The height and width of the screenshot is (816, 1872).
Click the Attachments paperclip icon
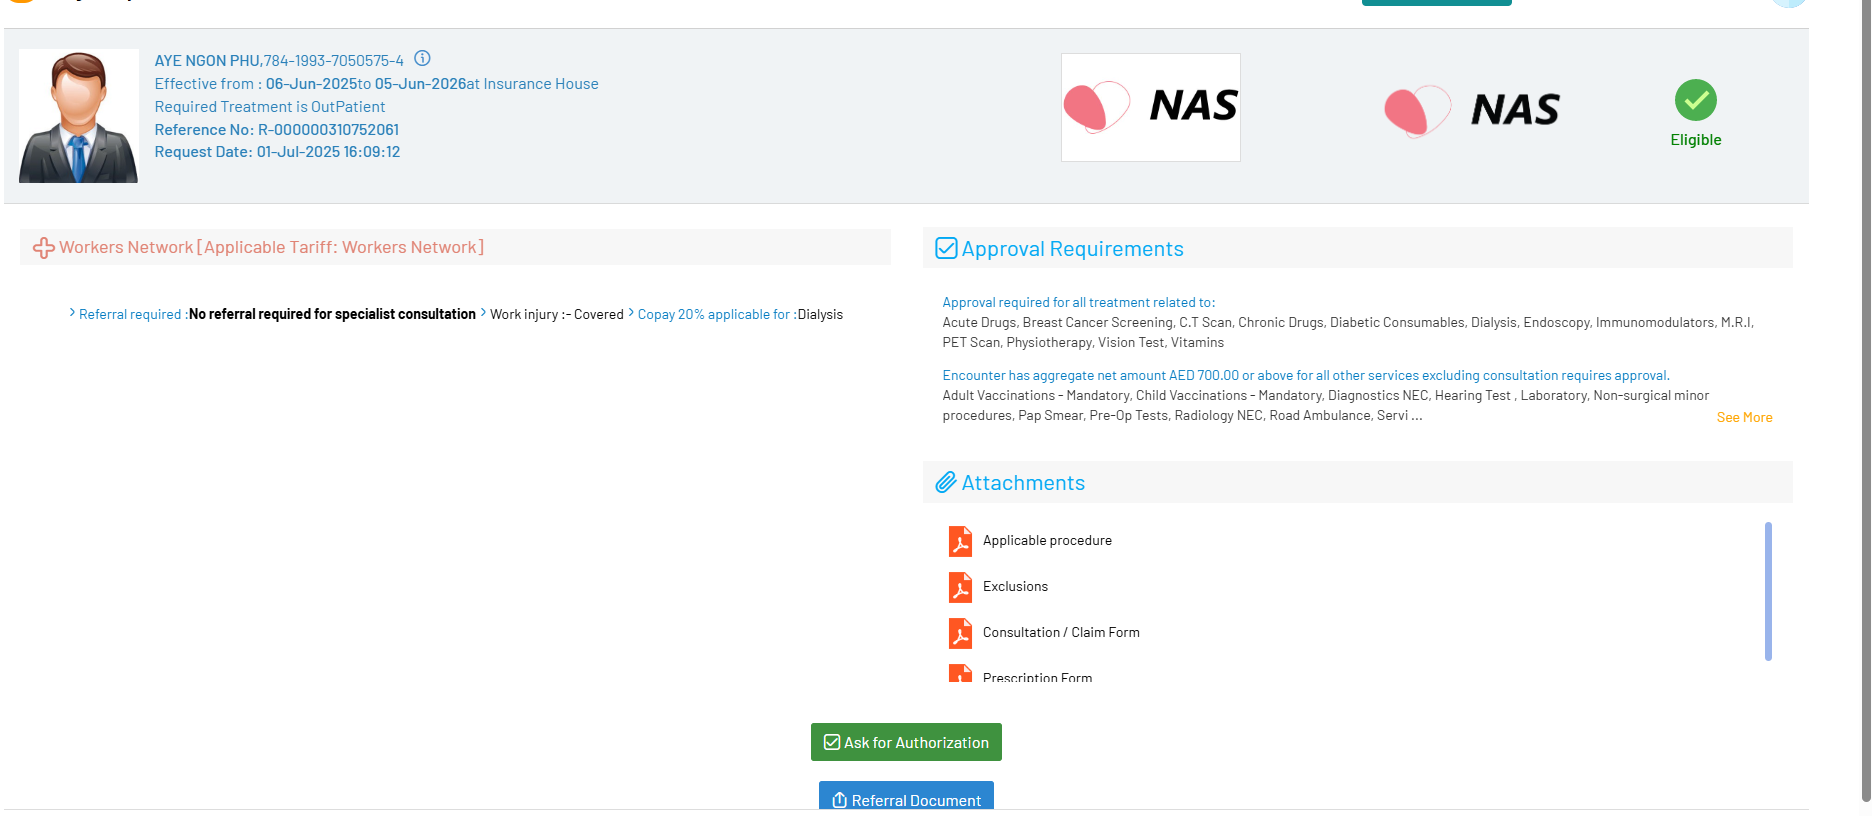coord(946,483)
